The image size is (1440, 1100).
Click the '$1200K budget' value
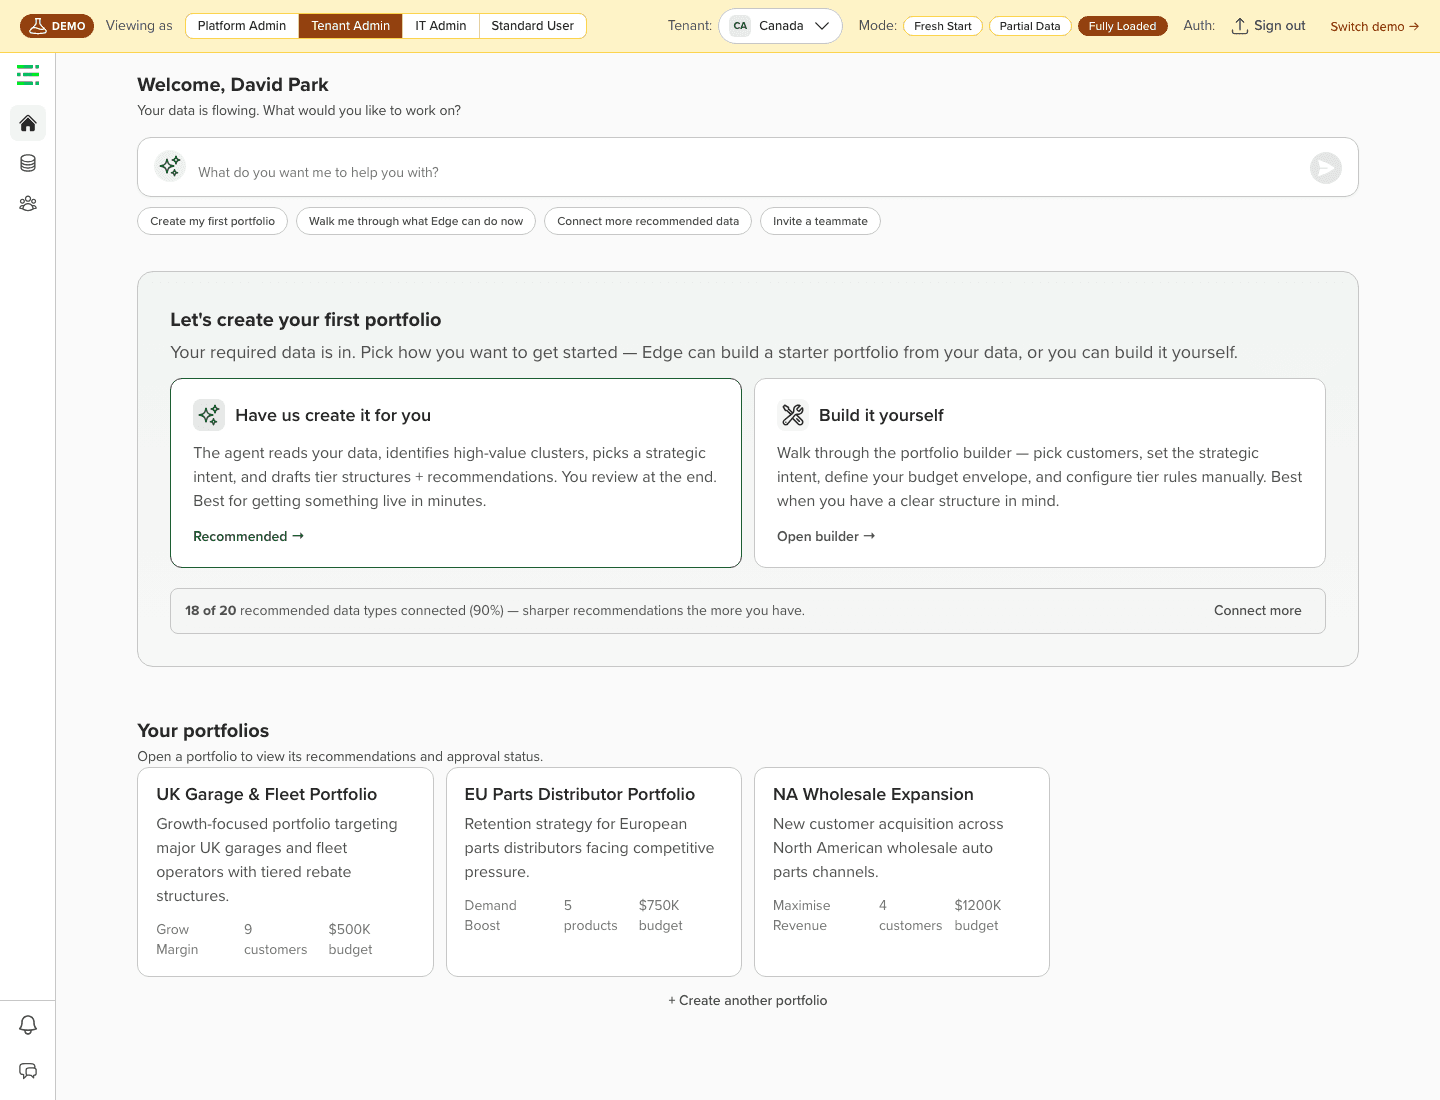pos(977,915)
